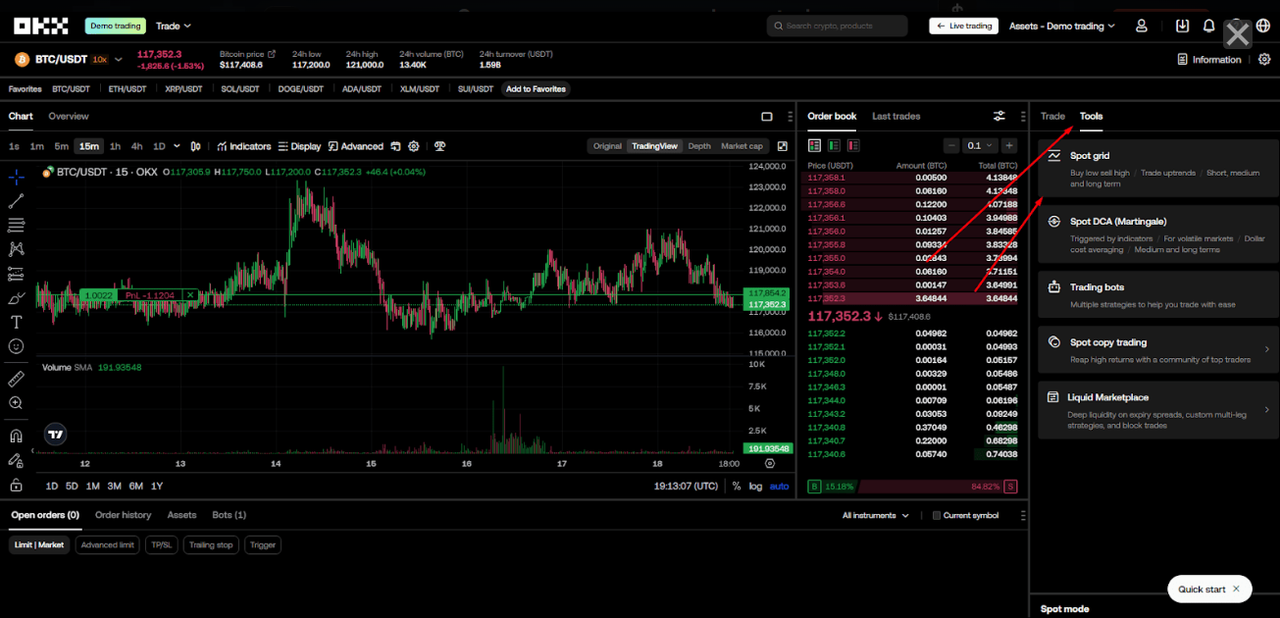
Task: Expand Assets - Demo trading dropdown
Action: [x=1062, y=26]
